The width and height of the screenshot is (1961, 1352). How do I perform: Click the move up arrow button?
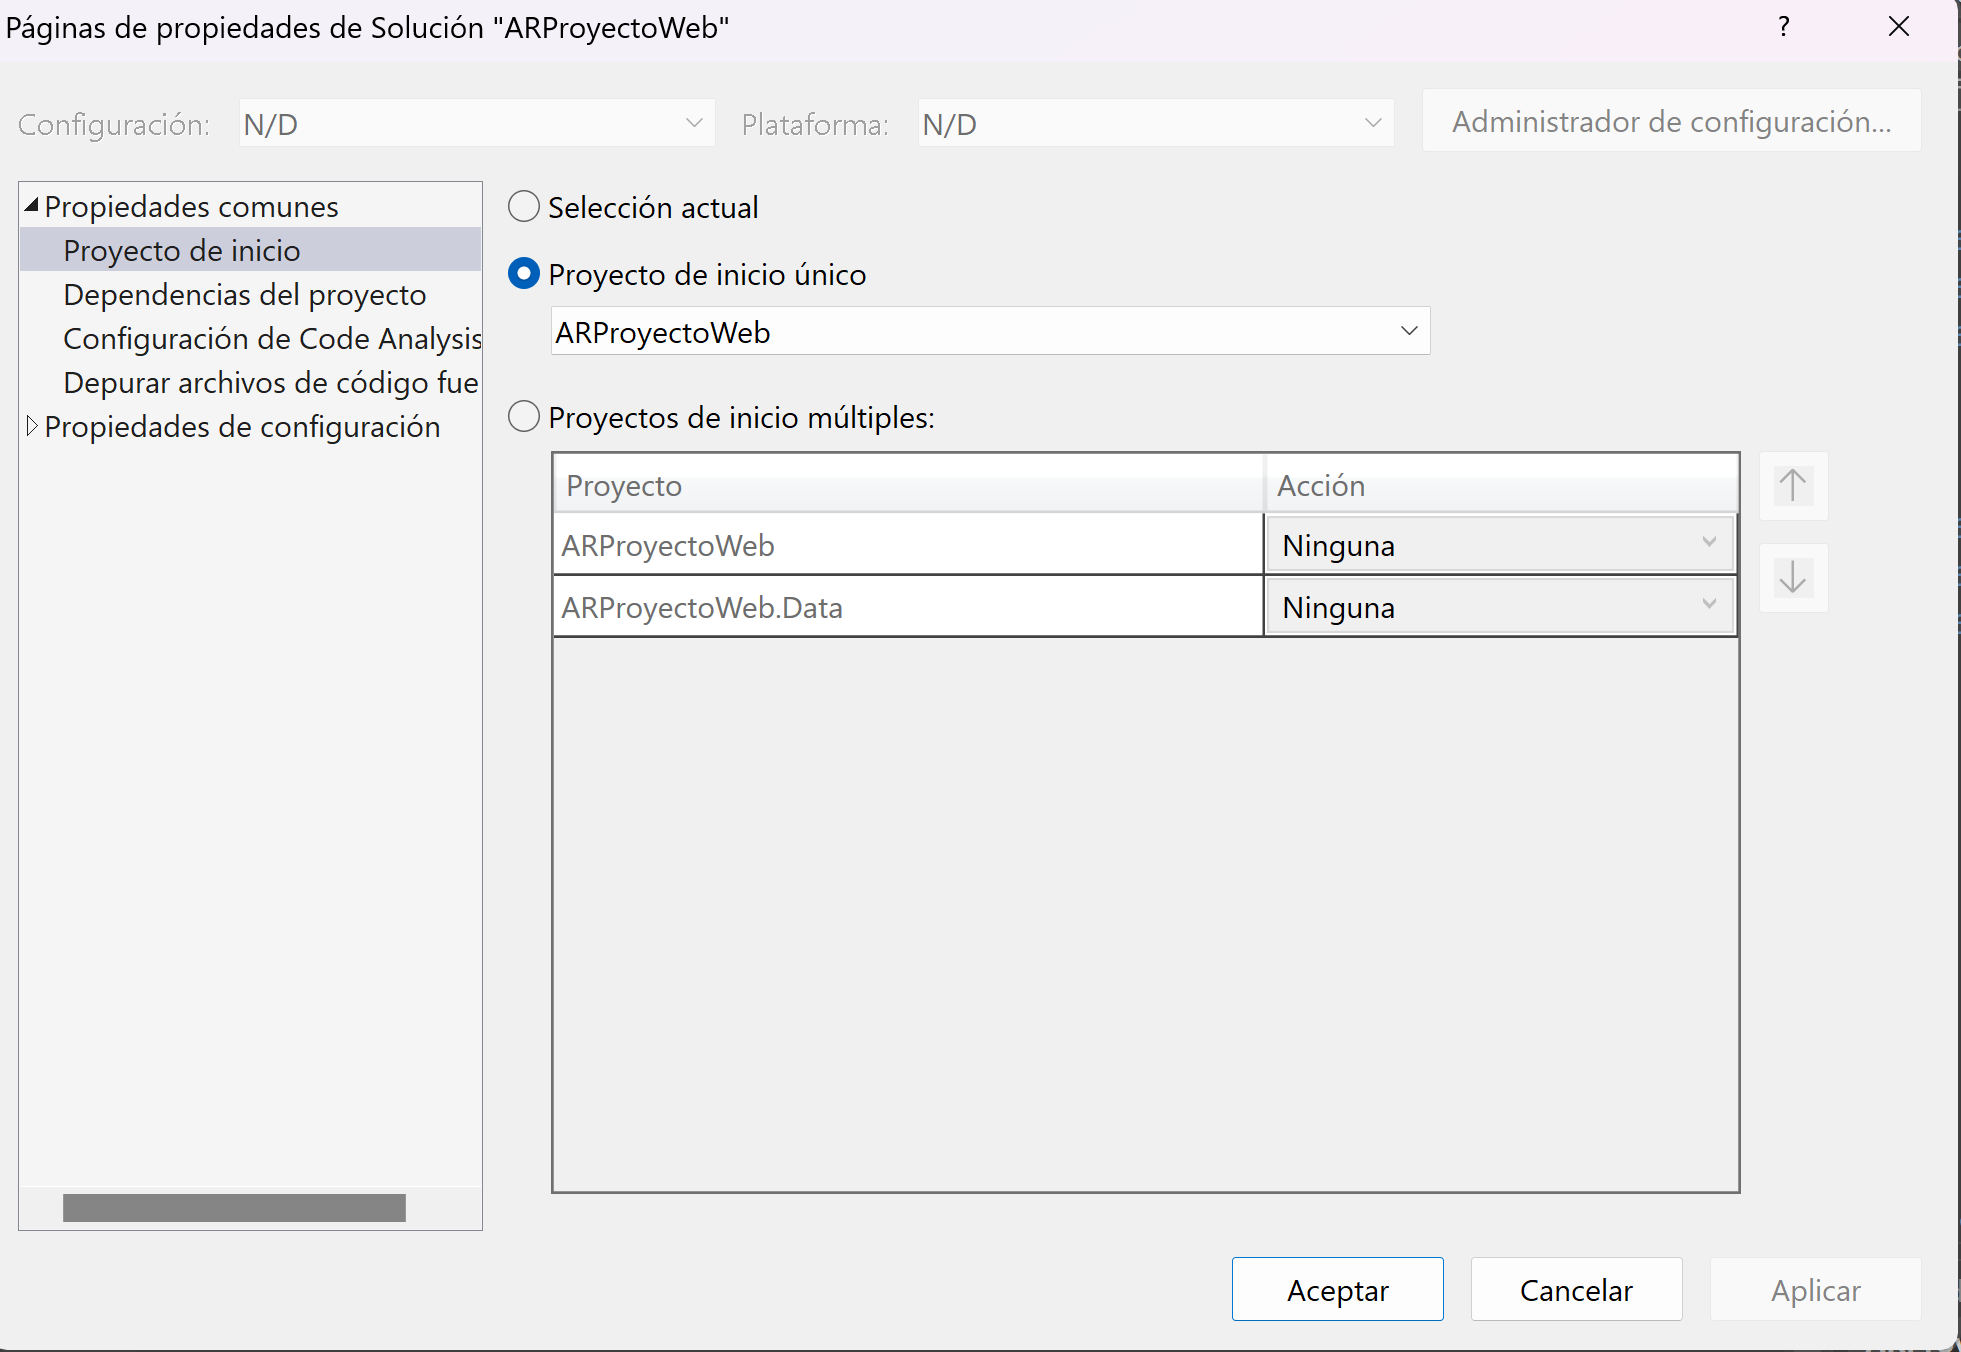1792,486
